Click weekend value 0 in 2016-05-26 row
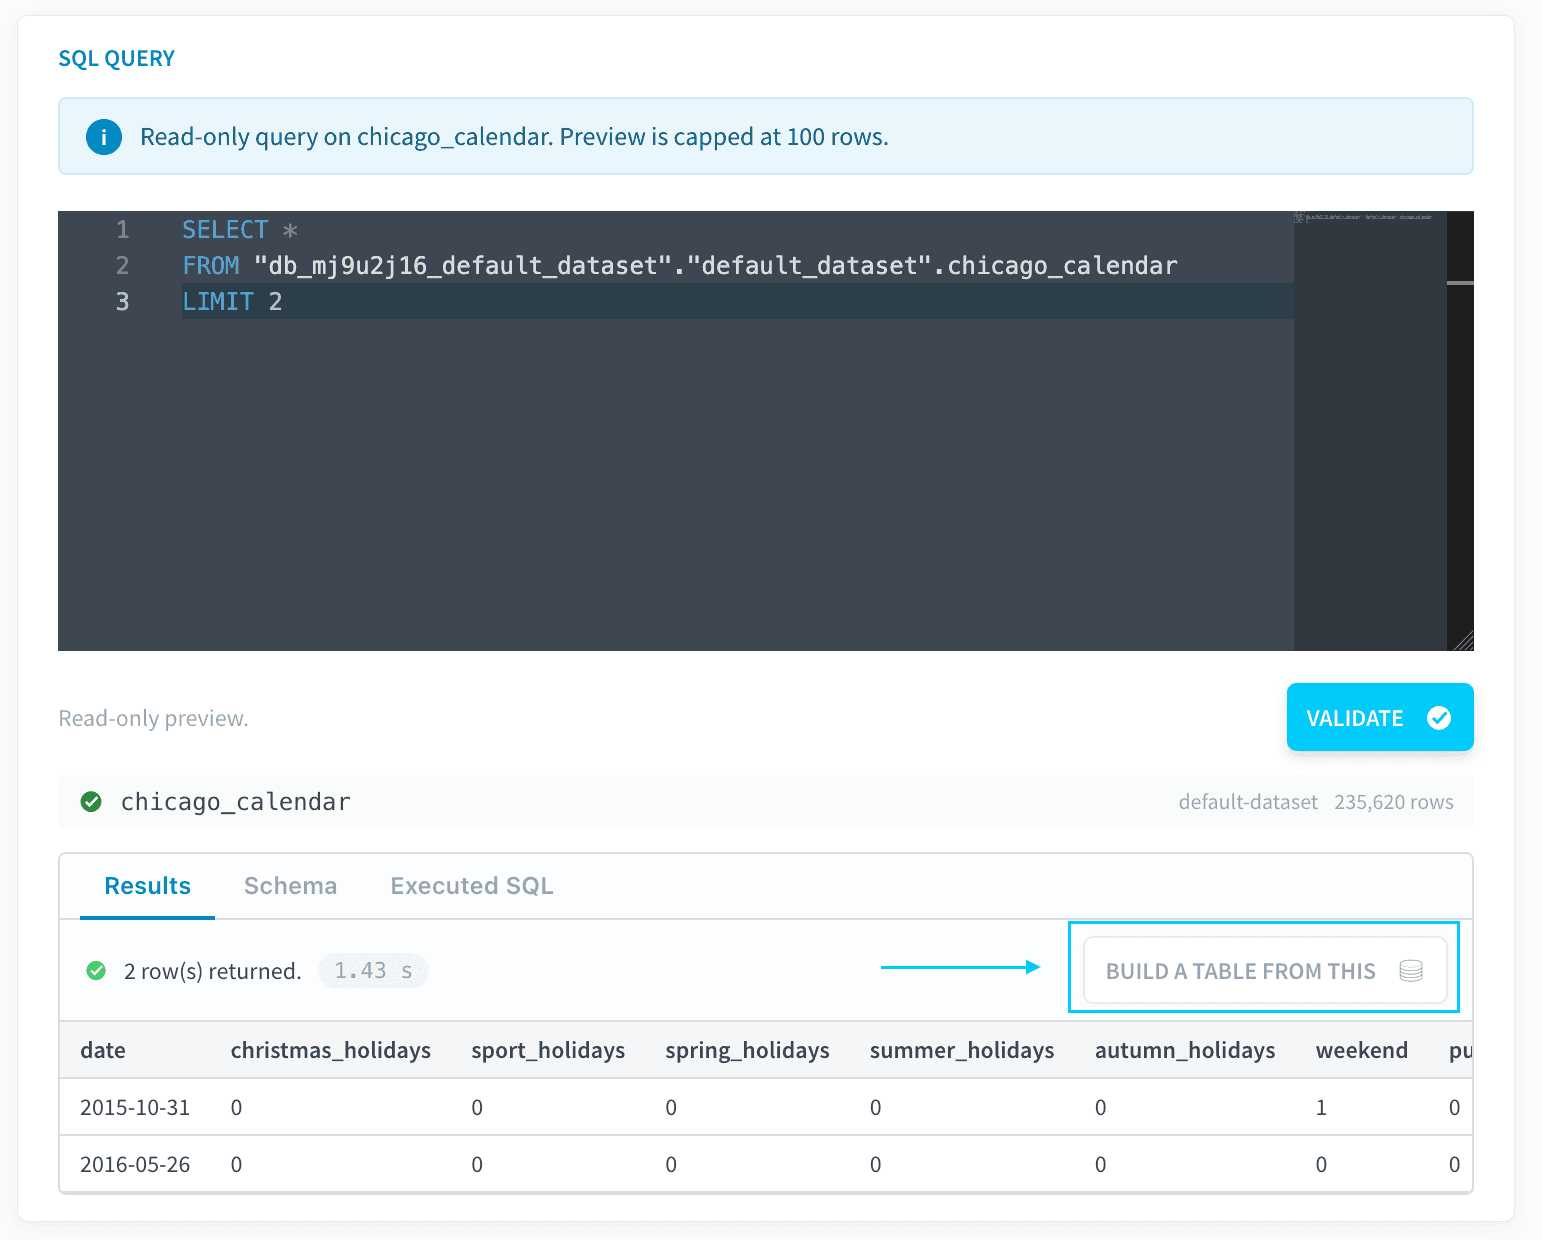1542x1240 pixels. coord(1321,1164)
